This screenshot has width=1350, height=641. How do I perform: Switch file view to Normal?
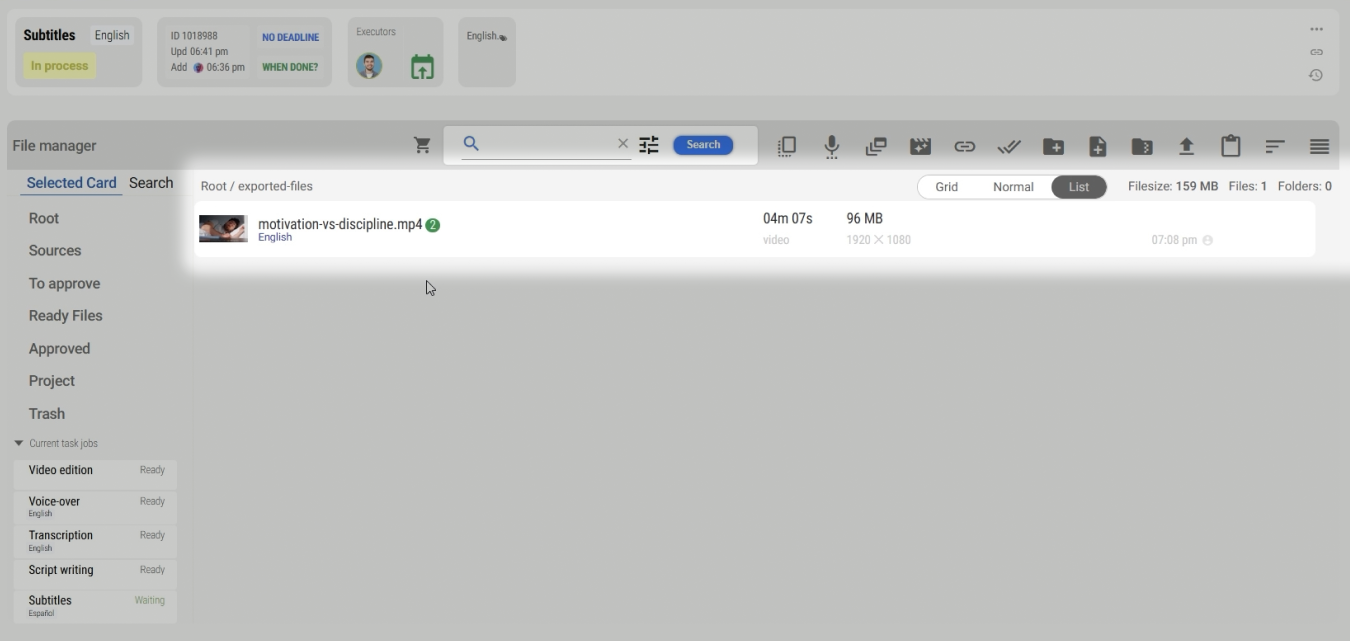click(1012, 187)
